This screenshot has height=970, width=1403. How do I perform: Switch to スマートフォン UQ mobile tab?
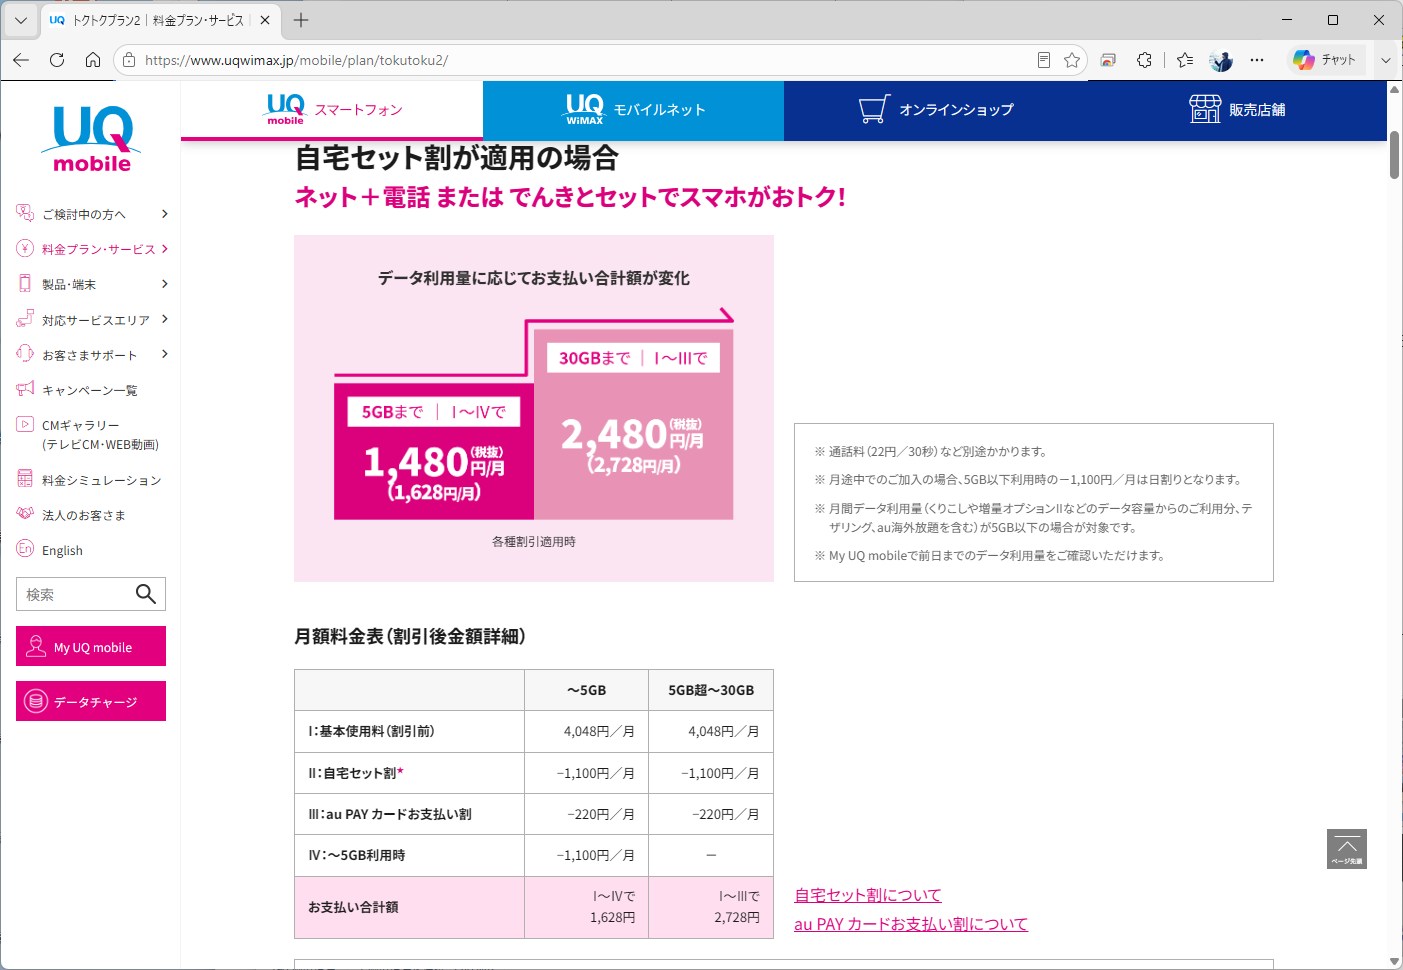pyautogui.click(x=332, y=109)
